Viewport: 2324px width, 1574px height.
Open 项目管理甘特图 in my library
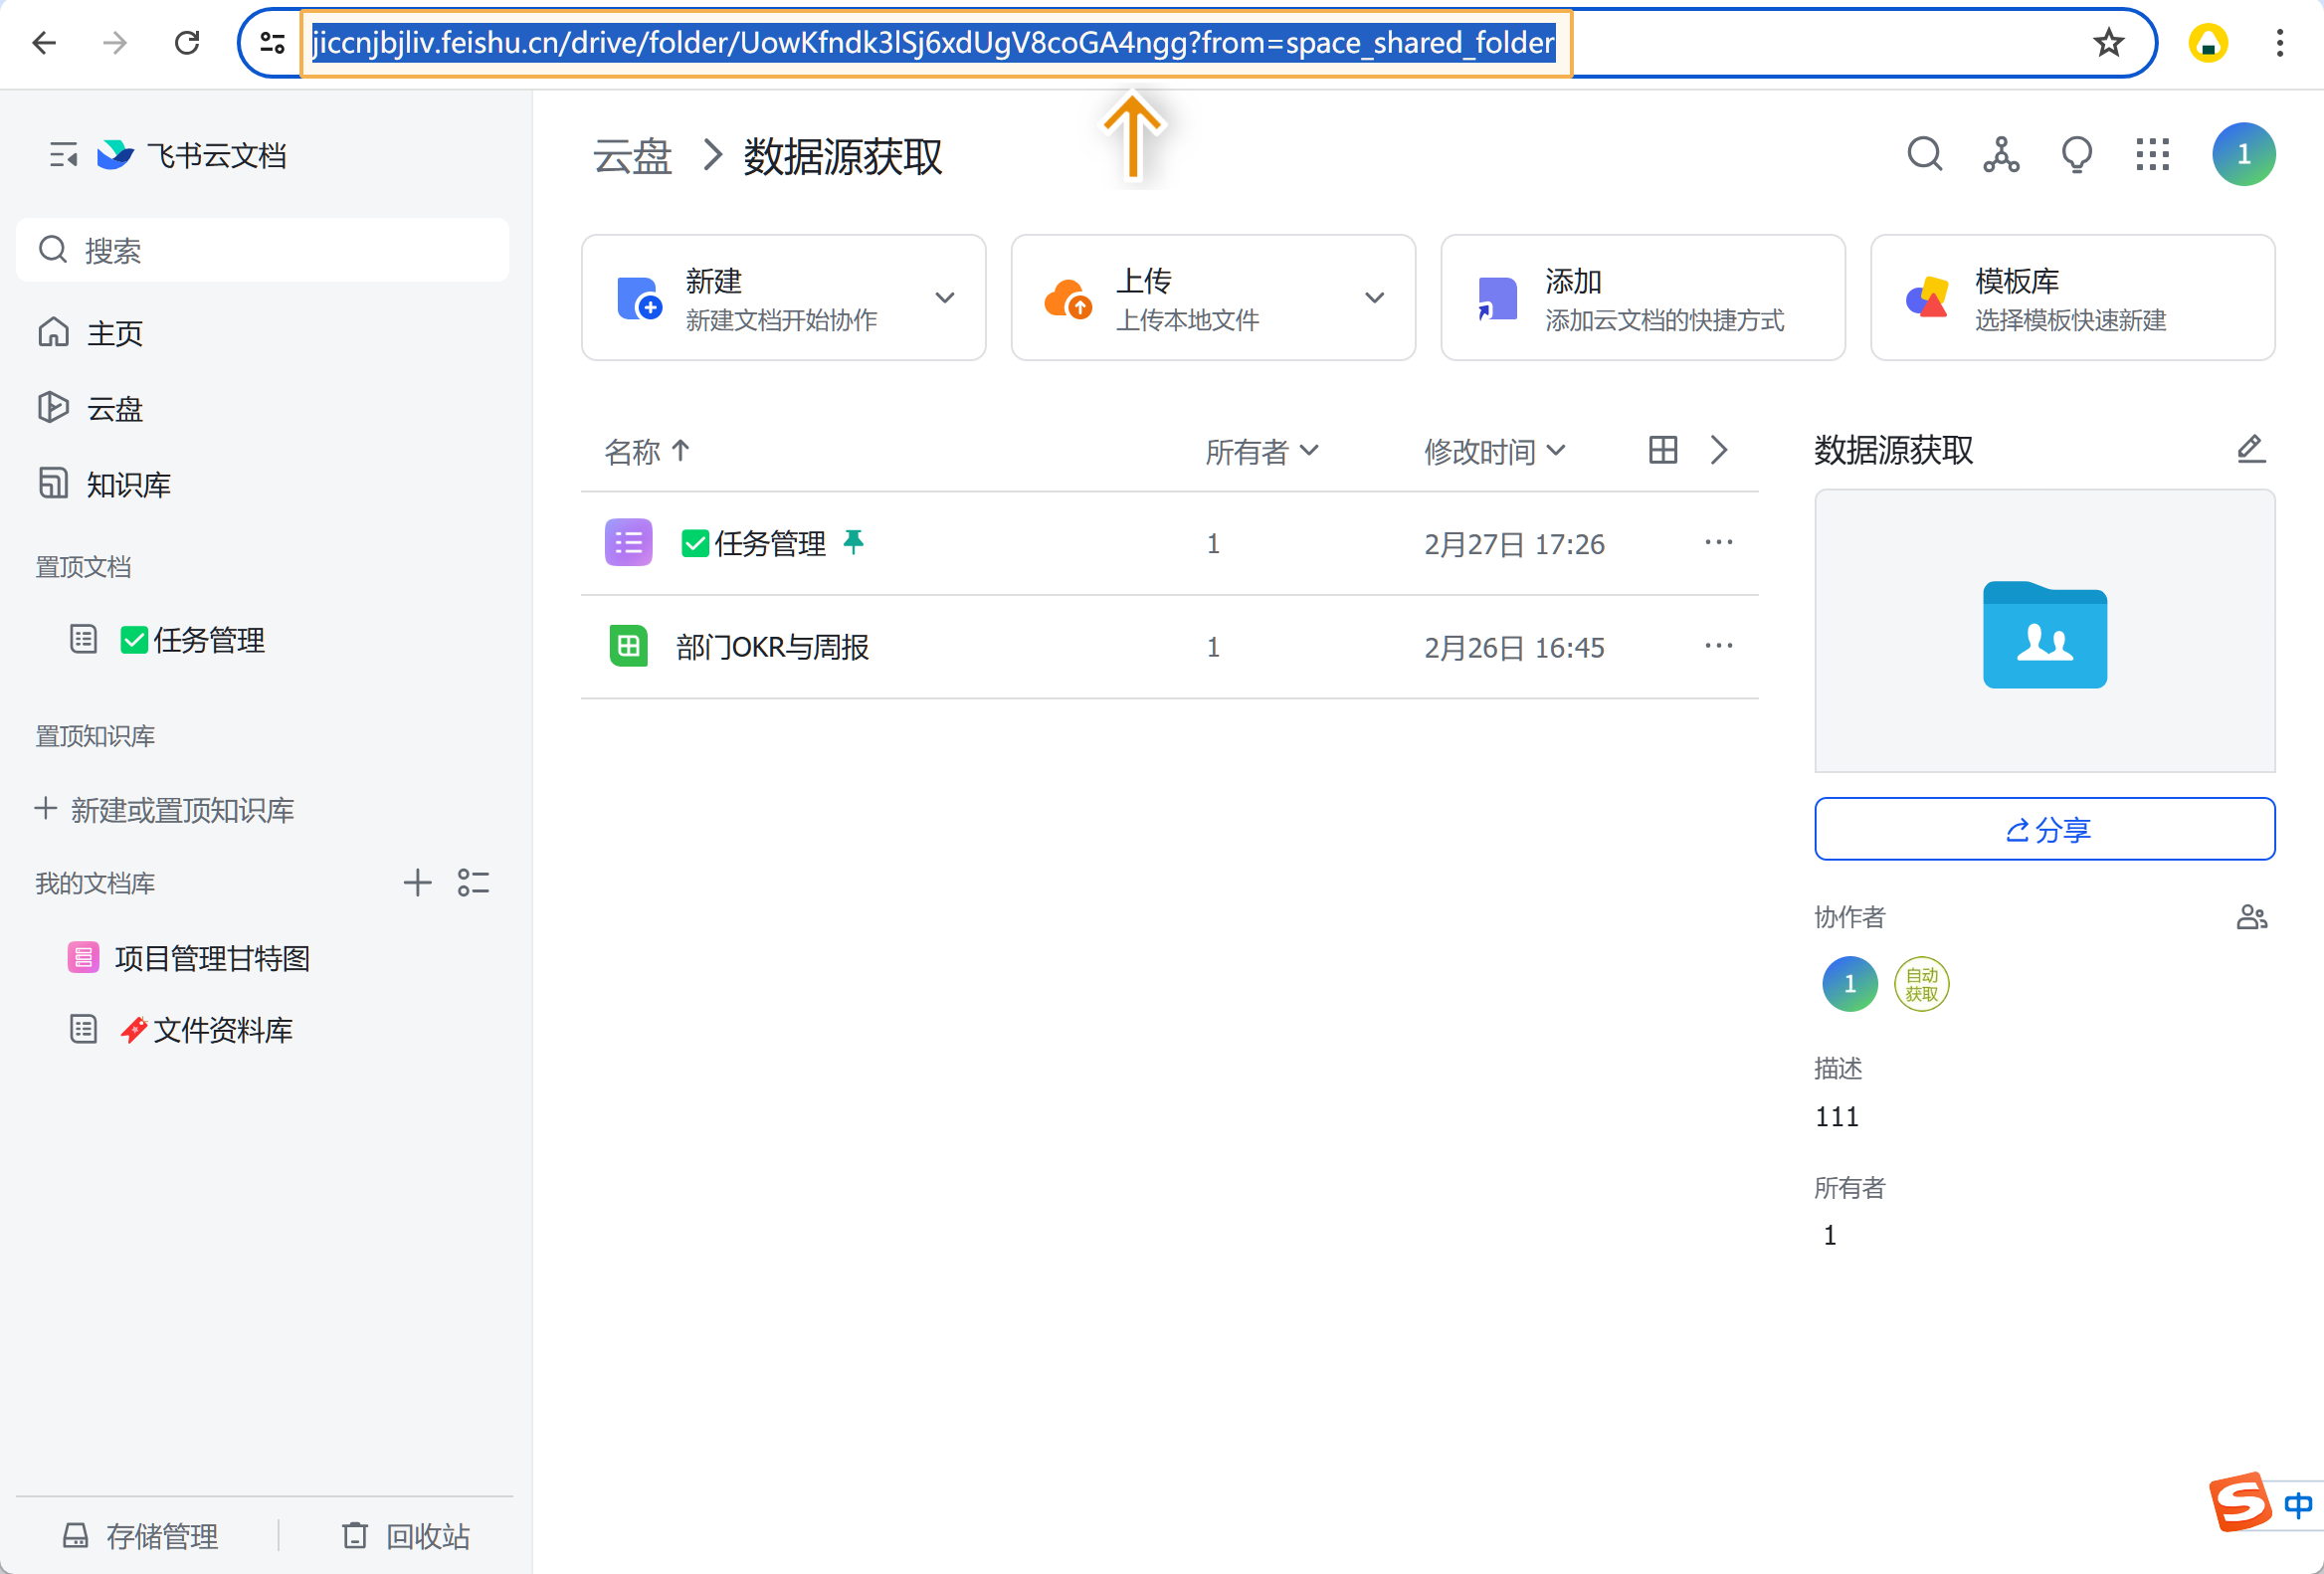point(262,958)
